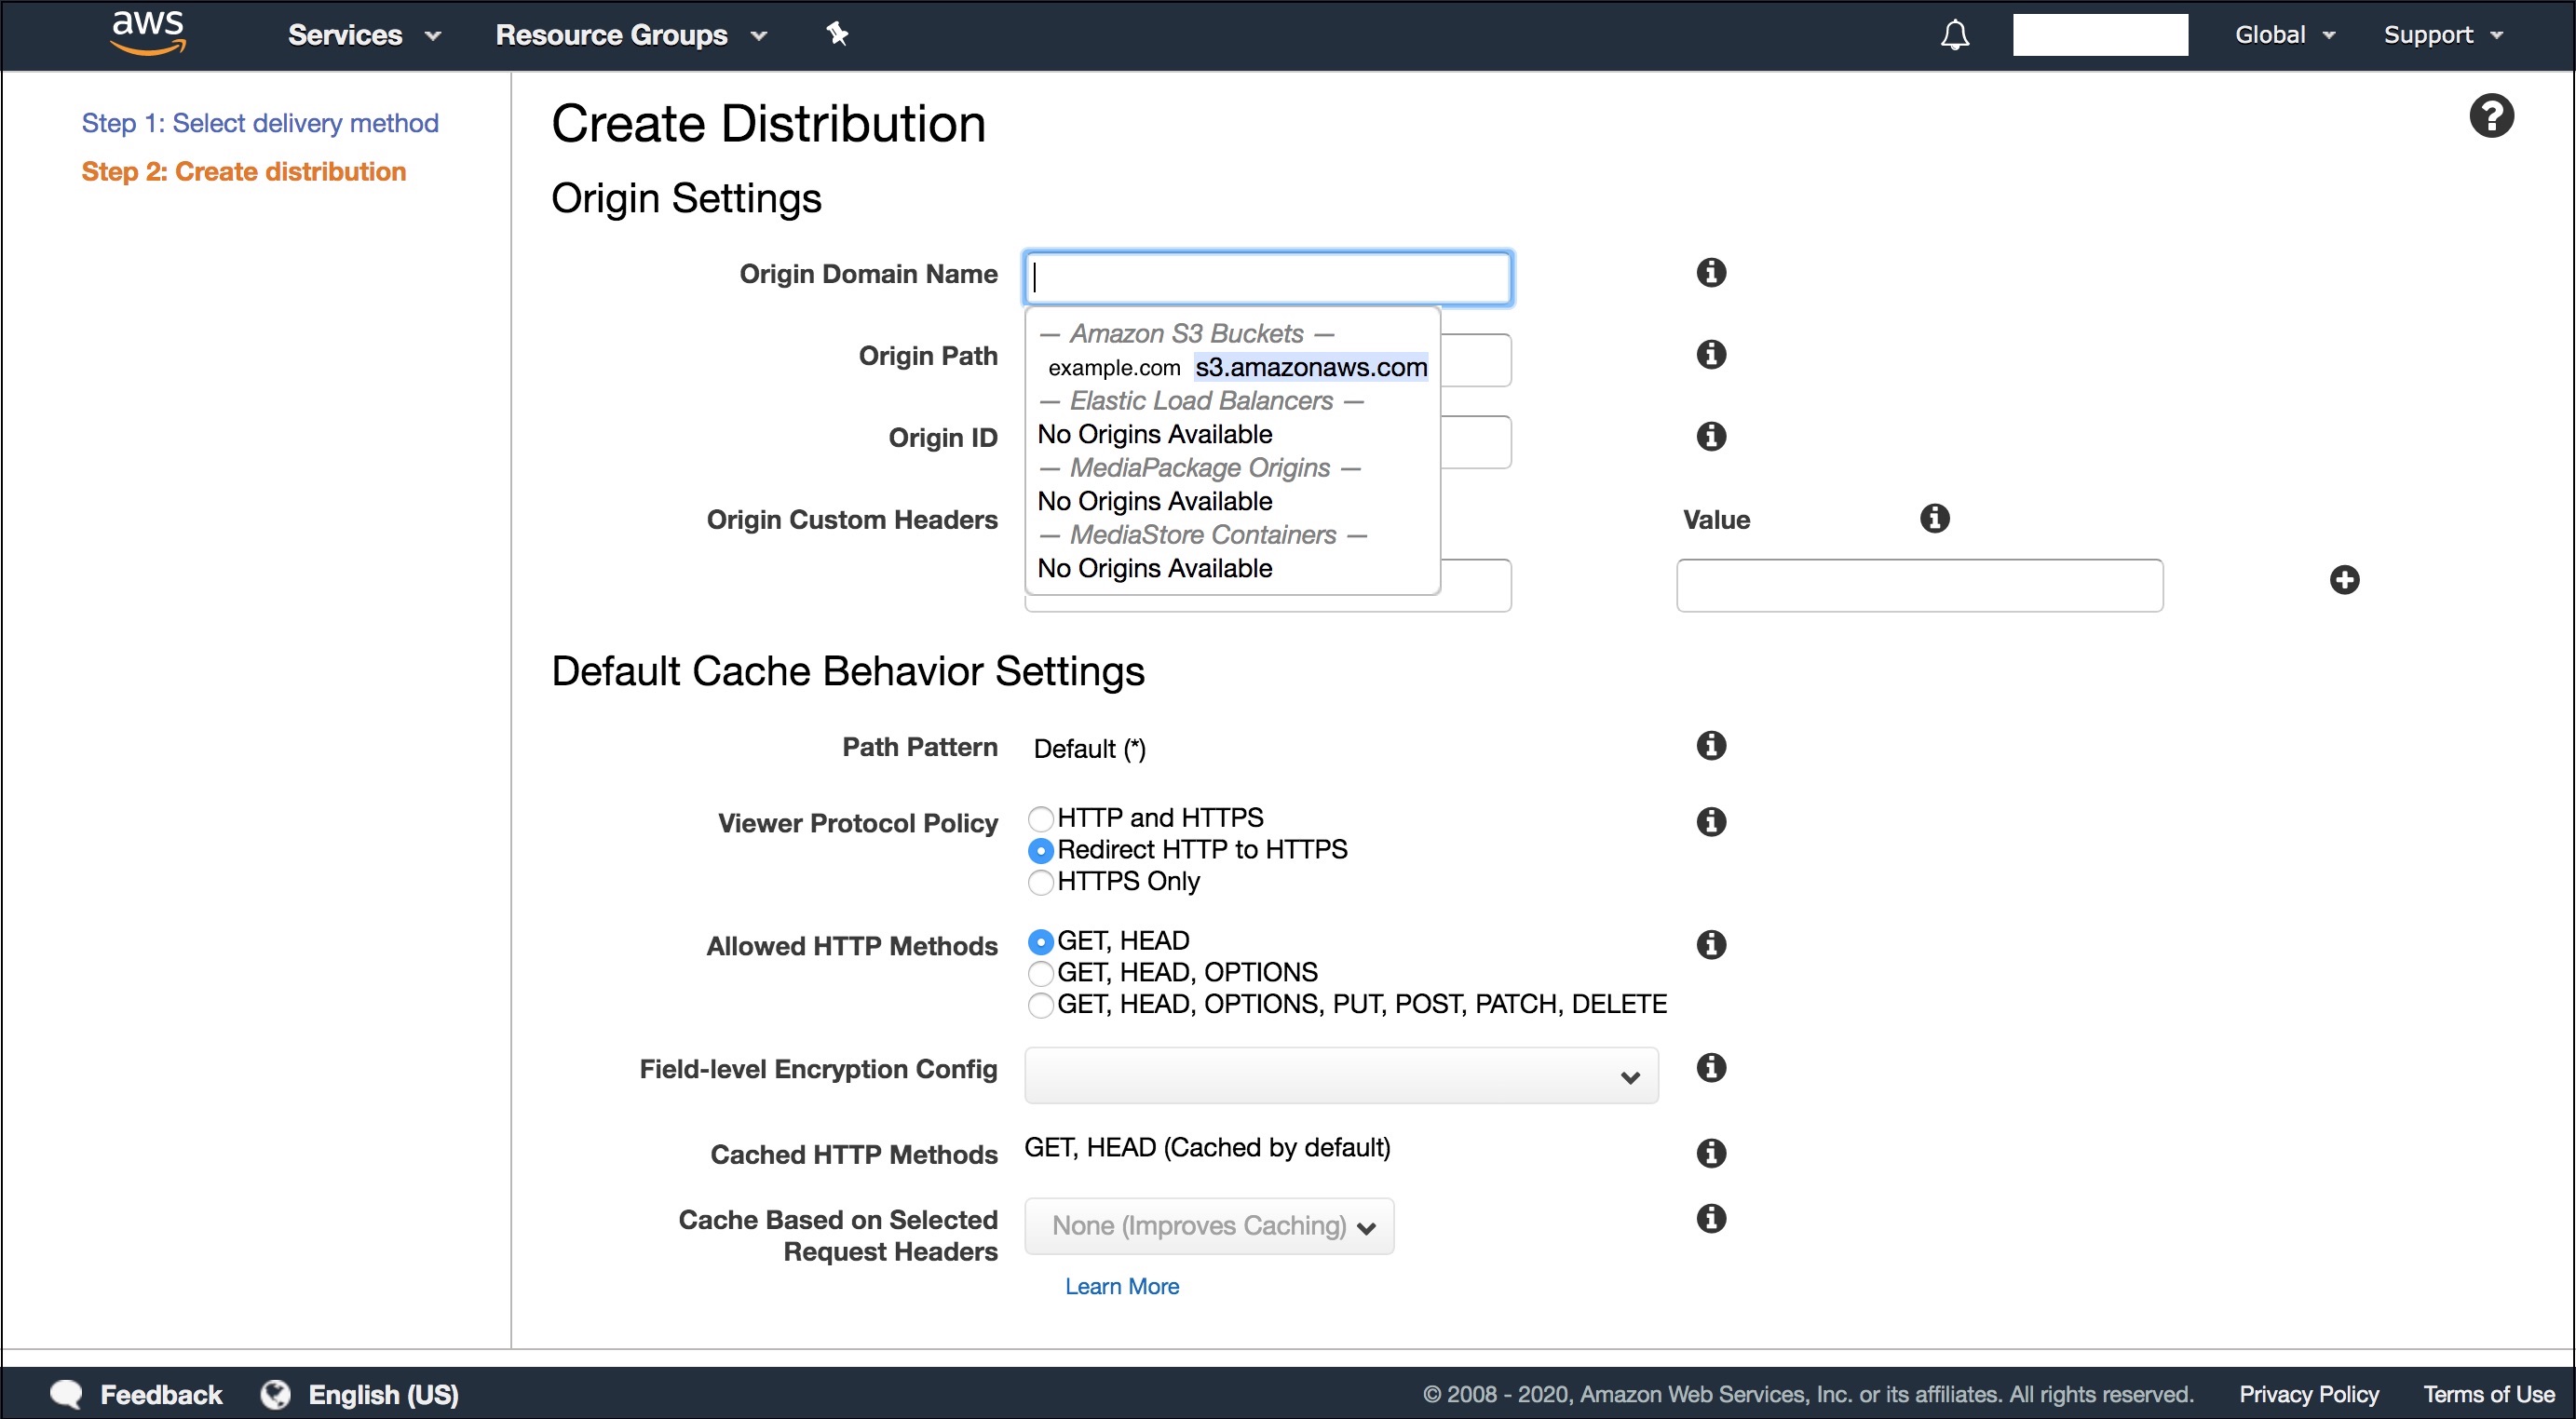Click No Origins Available under MediaPackage Origins

[1155, 501]
